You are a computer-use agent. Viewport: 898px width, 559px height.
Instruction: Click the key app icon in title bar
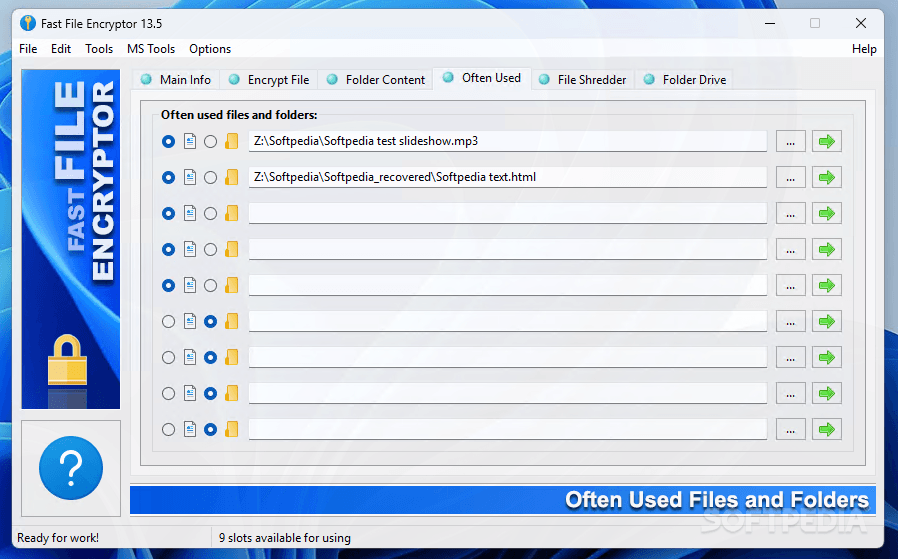click(27, 23)
